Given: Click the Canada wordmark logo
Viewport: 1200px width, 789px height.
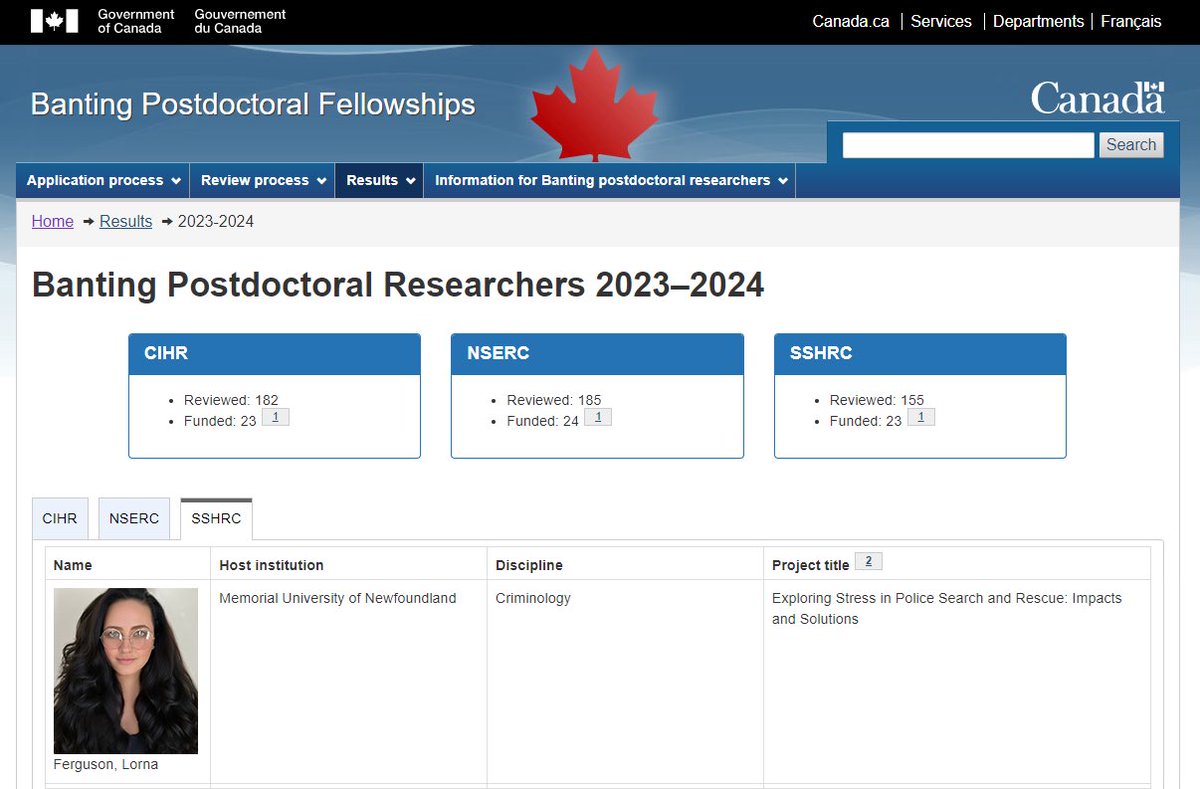Looking at the screenshot, I should point(1097,98).
